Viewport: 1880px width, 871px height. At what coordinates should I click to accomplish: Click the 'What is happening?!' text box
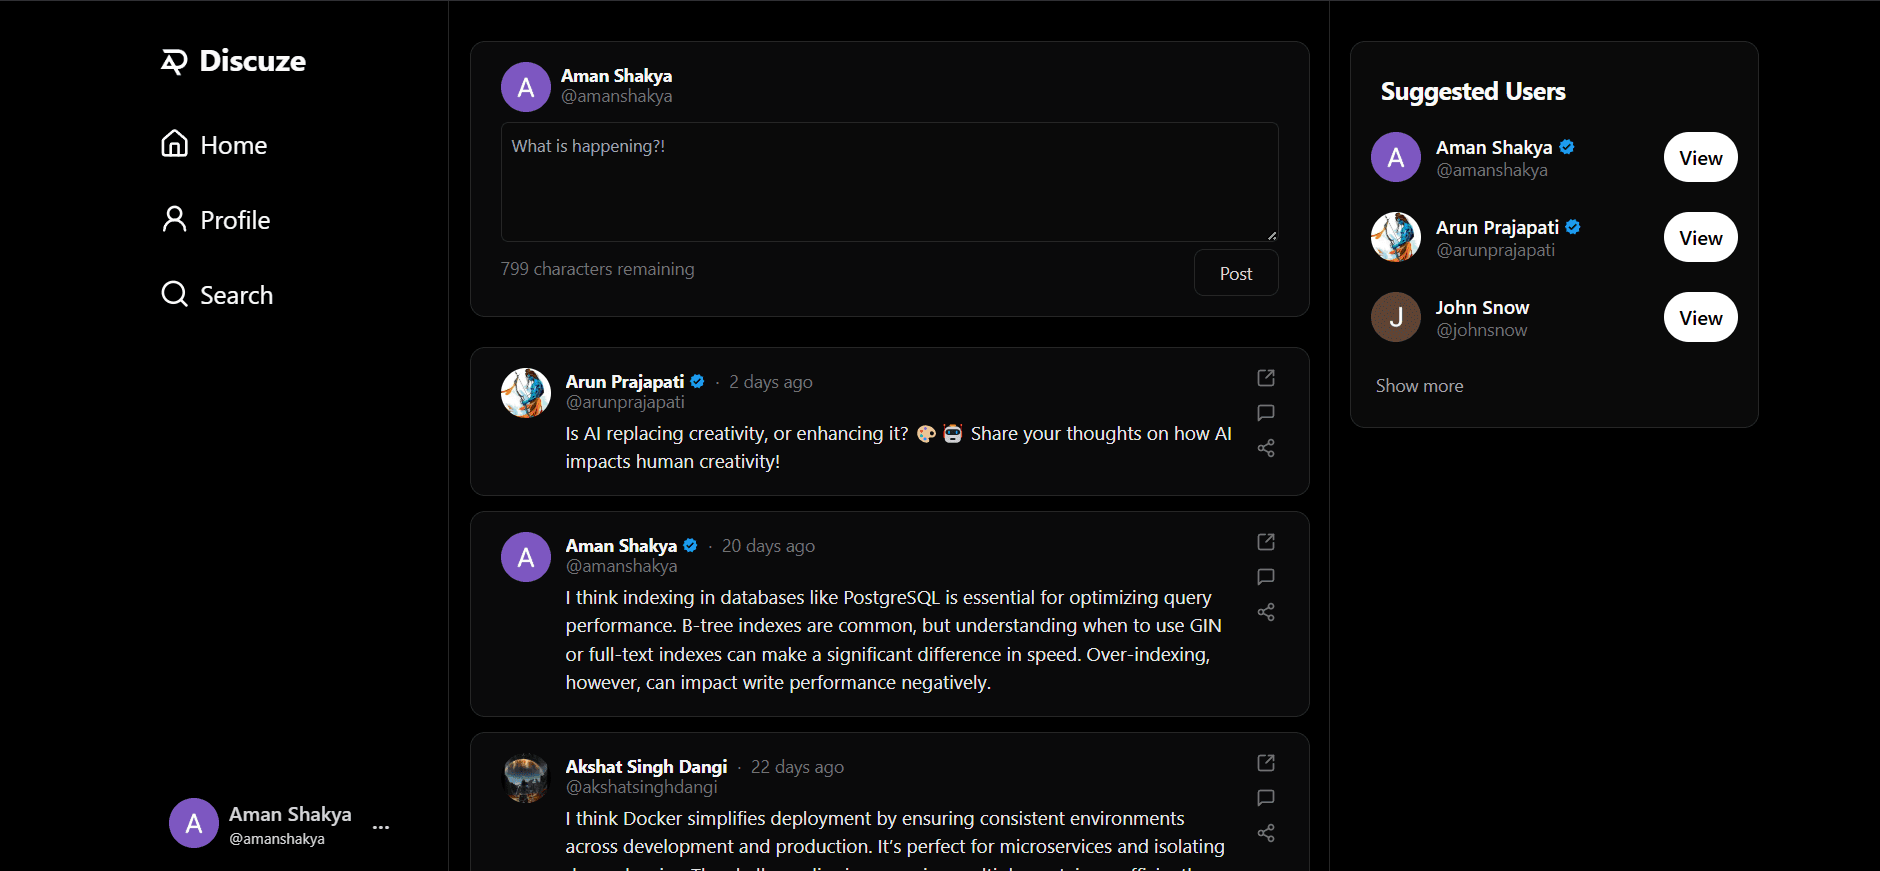click(x=889, y=182)
